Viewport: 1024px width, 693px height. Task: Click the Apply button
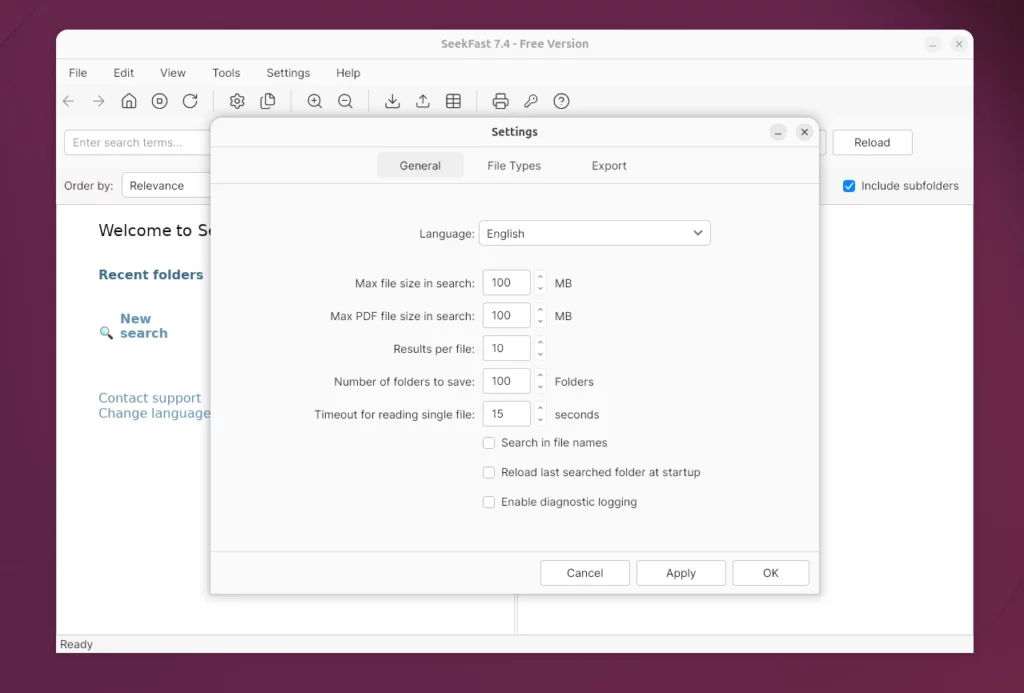pos(680,573)
